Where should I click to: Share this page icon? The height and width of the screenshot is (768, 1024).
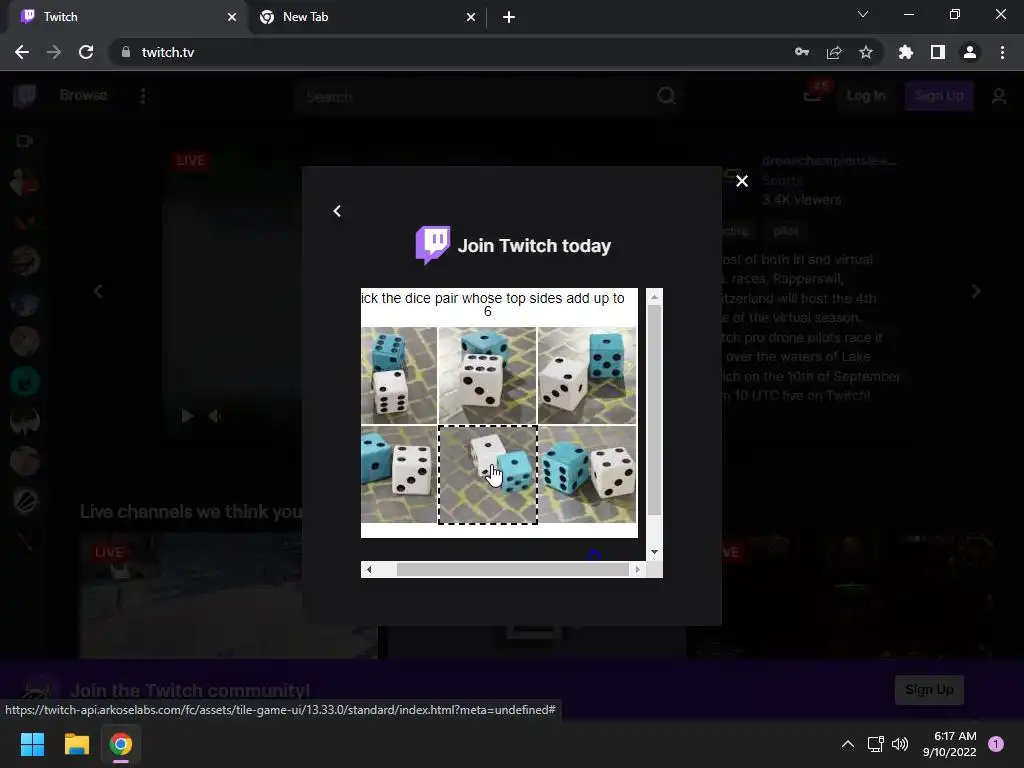tap(834, 52)
